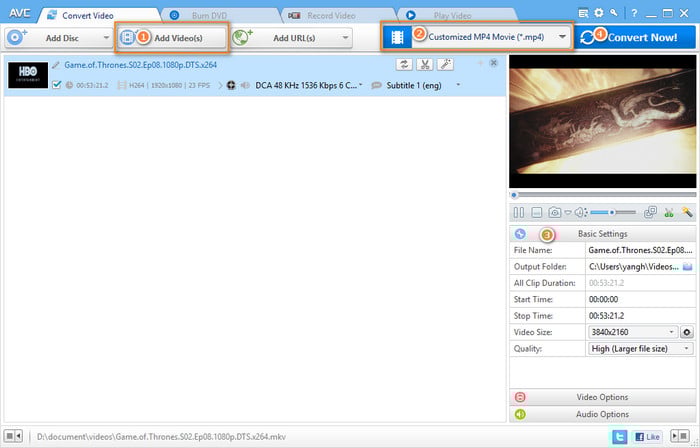The width and height of the screenshot is (700, 448).
Task: Select the Game.of.Thrones.S02.Ep08.1080p.DTS.x264 file title
Action: click(x=141, y=65)
